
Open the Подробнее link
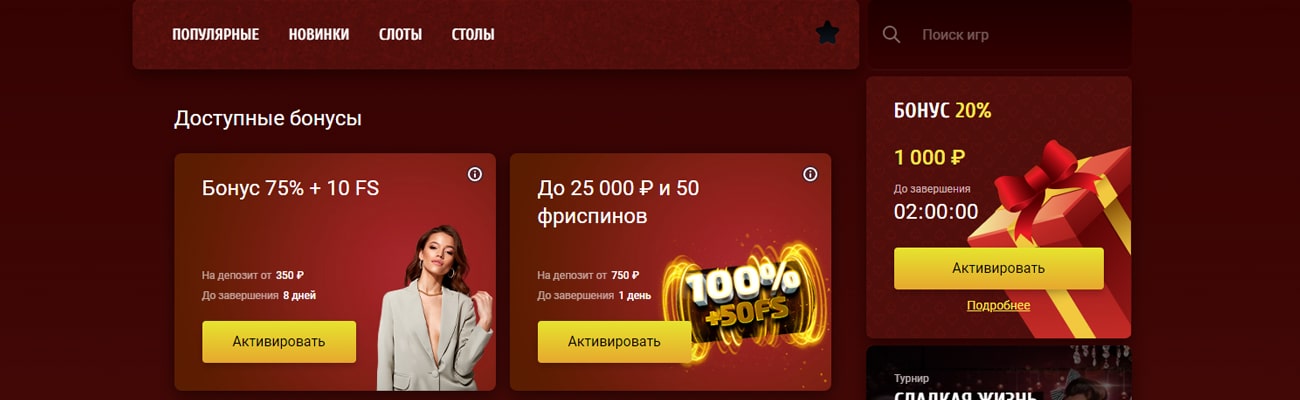click(998, 305)
